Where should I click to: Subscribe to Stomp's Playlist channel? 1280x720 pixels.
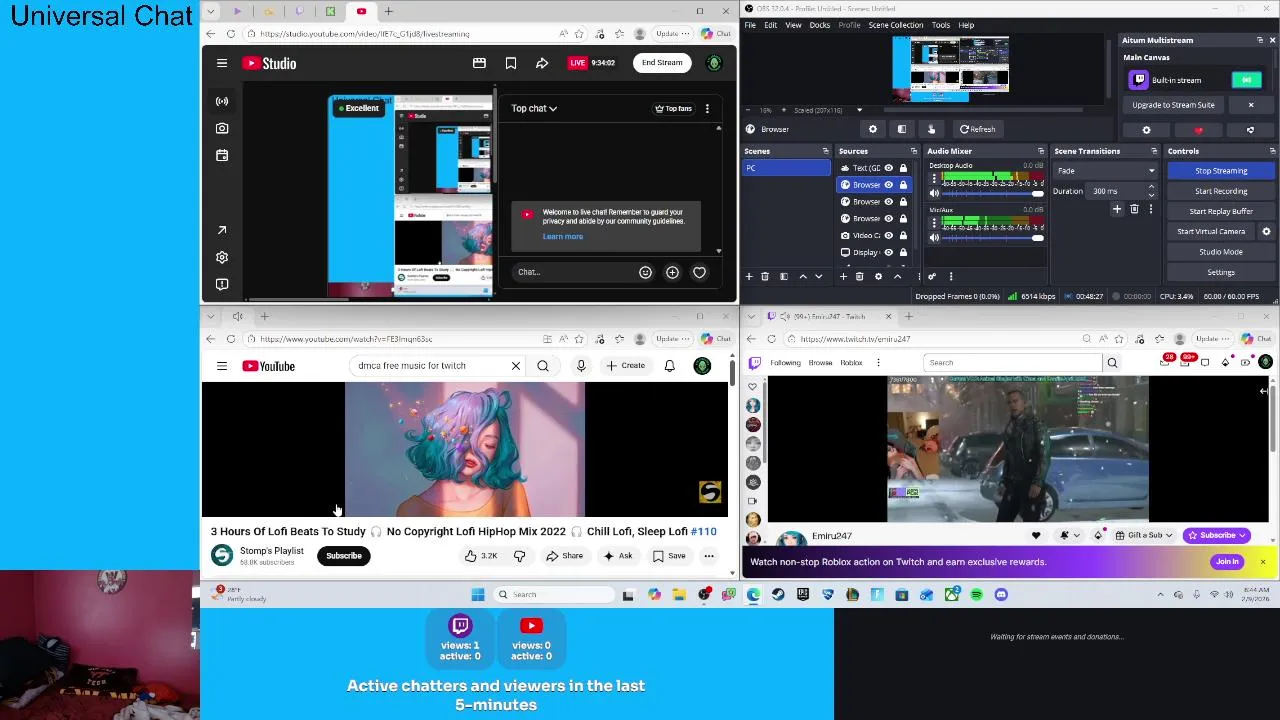pos(343,556)
